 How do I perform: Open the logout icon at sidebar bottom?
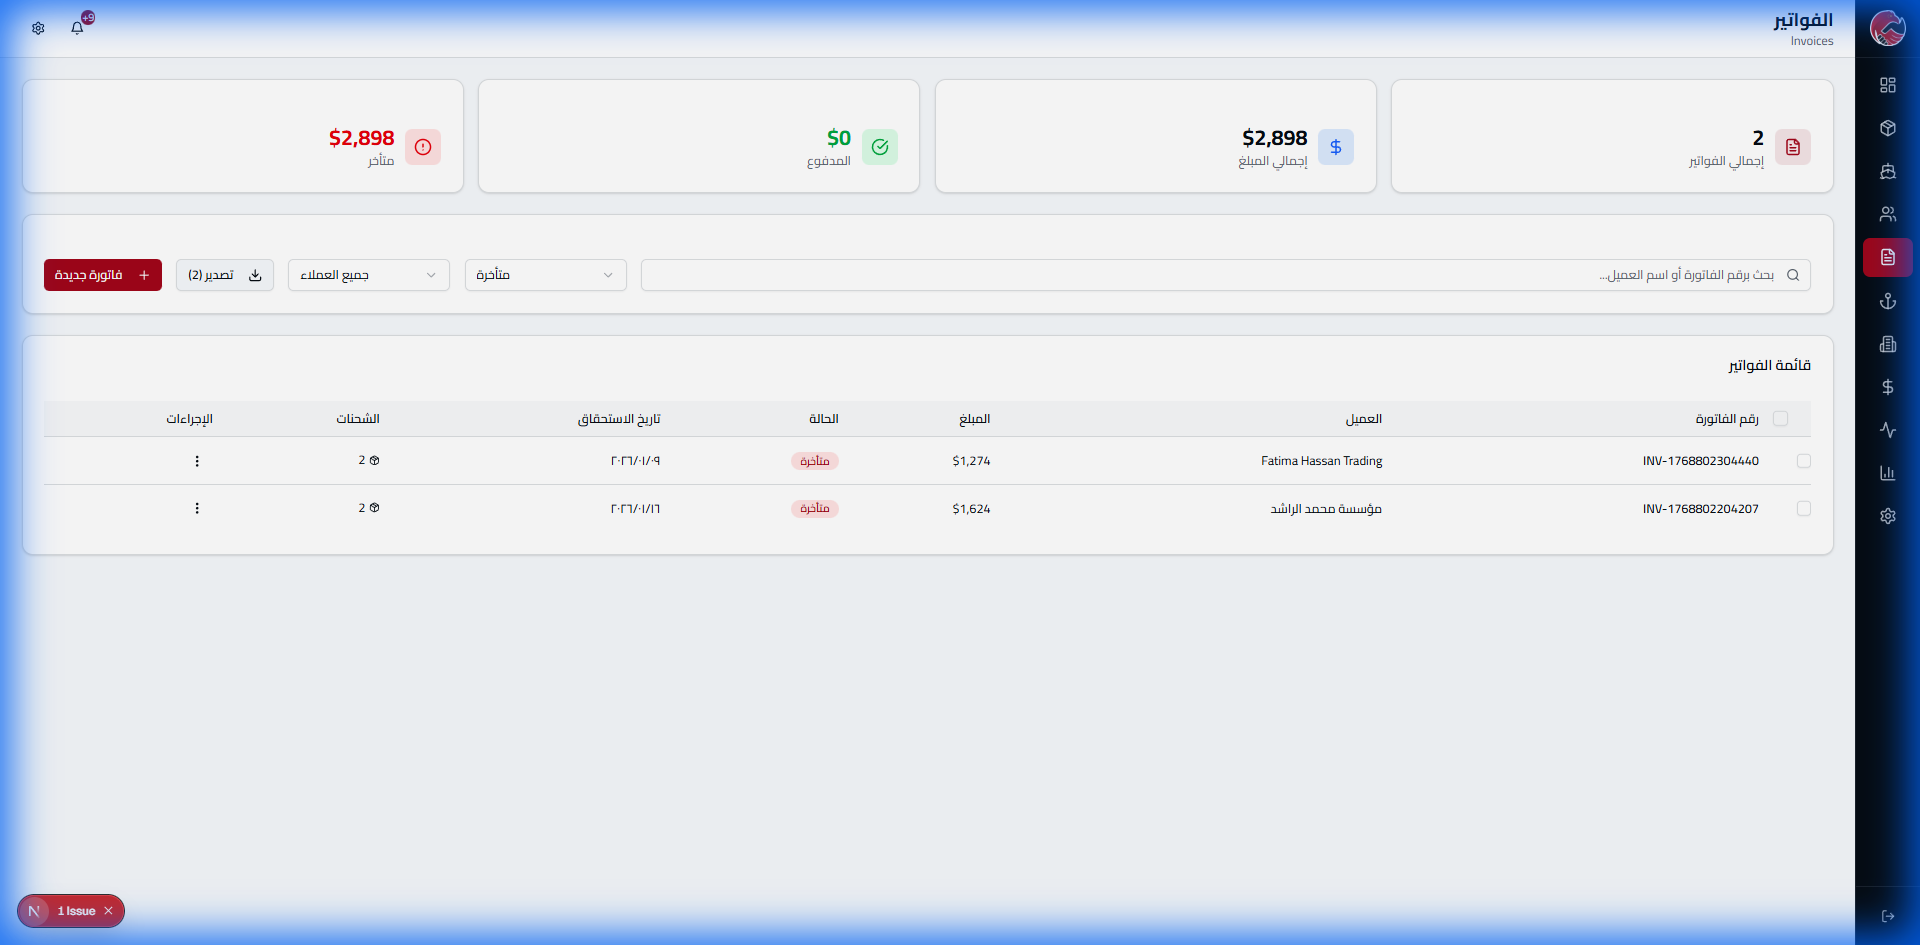1888,916
